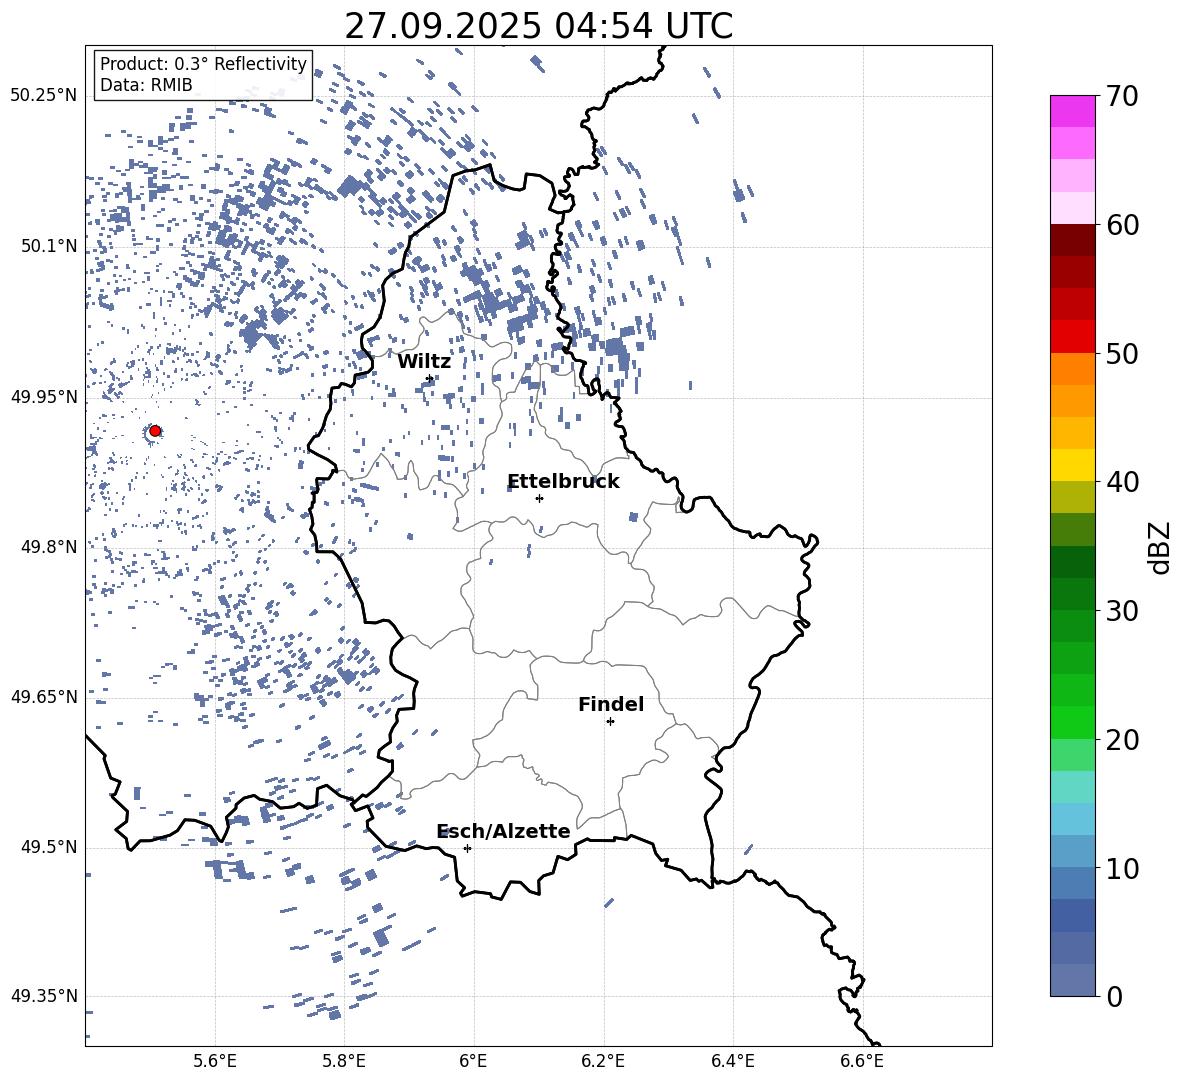Click the 10 colorbar tick label

click(1122, 868)
